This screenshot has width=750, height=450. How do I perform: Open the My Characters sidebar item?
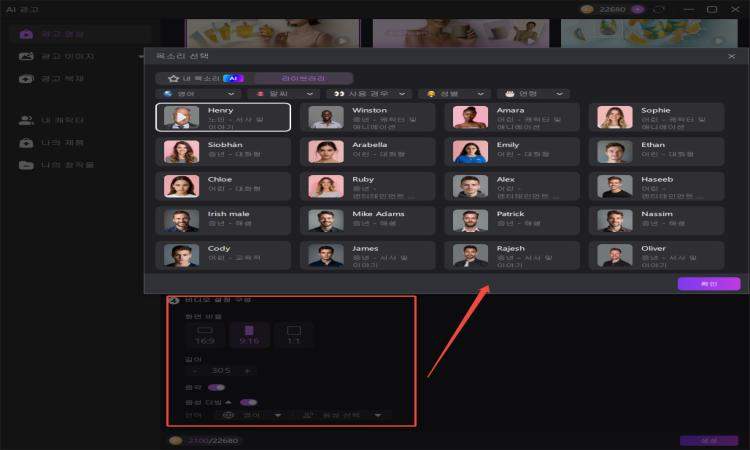pyautogui.click(x=80, y=120)
